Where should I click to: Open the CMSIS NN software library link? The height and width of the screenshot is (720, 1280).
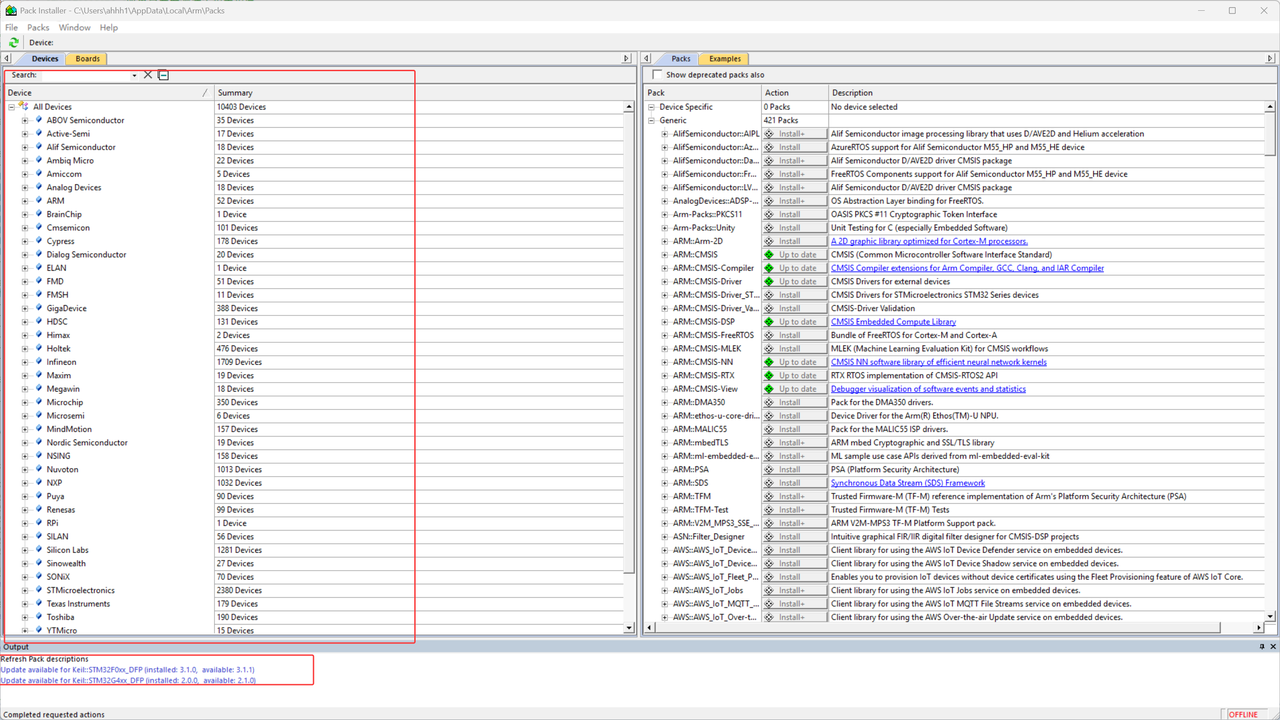[938, 362]
